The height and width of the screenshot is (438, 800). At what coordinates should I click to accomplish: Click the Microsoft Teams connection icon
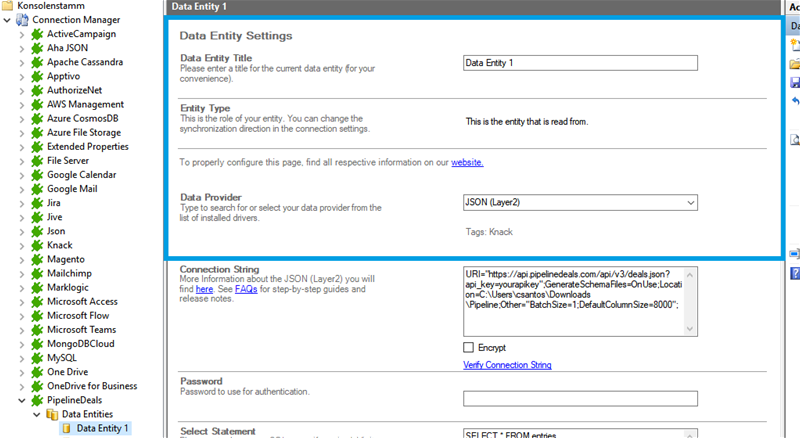pyautogui.click(x=38, y=330)
